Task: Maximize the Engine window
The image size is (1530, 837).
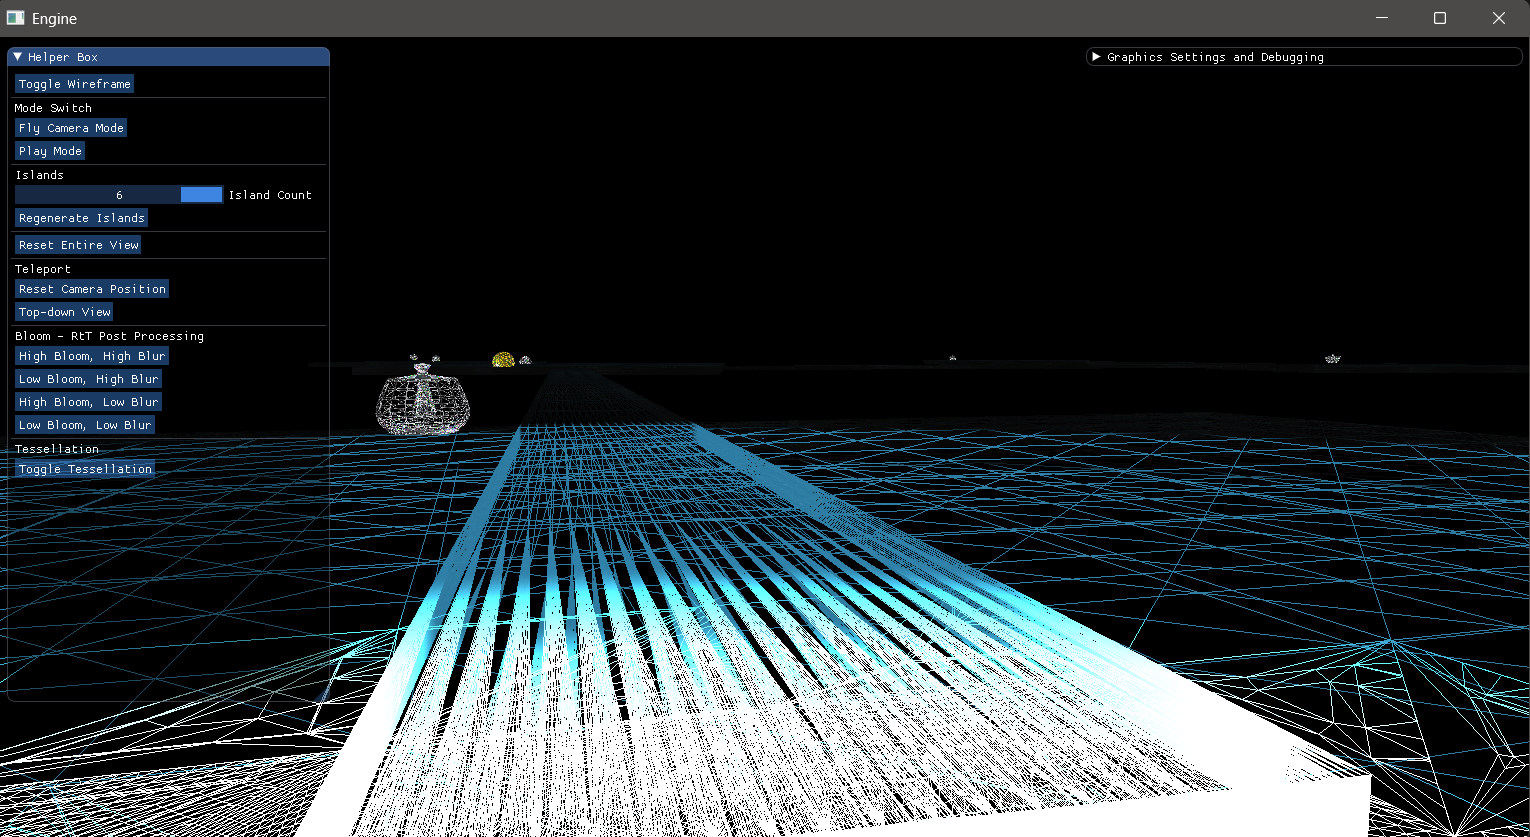Action: (1440, 18)
